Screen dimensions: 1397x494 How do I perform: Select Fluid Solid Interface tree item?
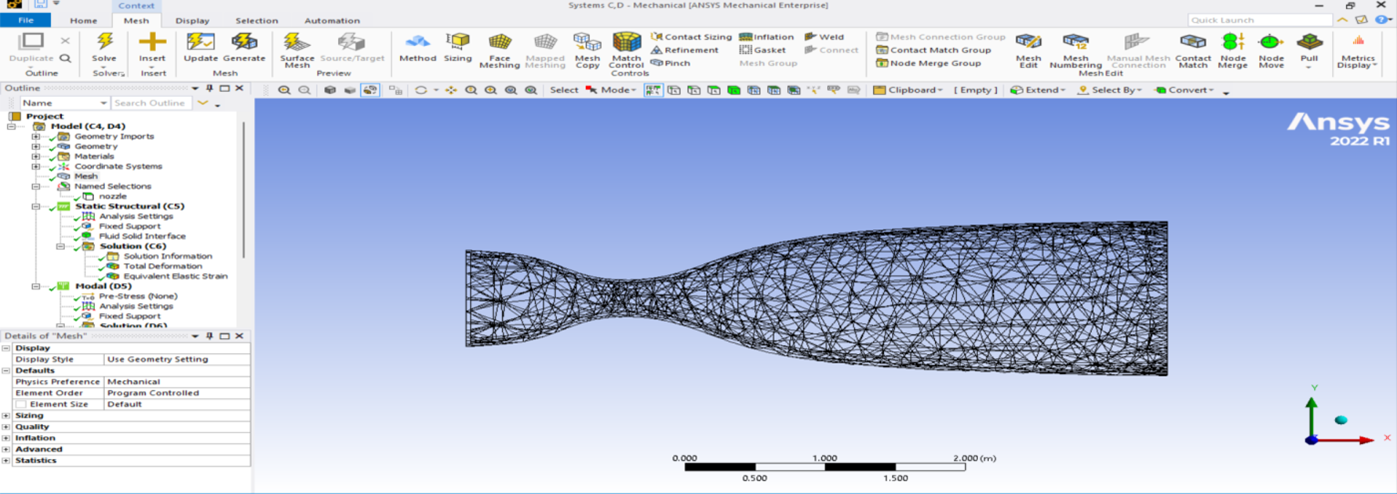tap(142, 236)
